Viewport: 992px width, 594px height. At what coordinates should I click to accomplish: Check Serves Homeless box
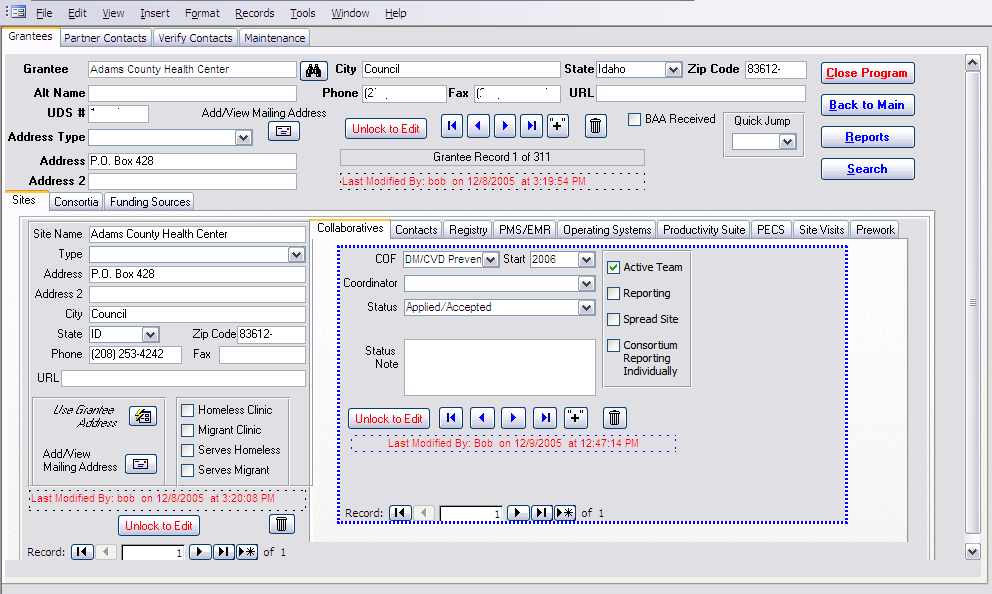pyautogui.click(x=187, y=450)
